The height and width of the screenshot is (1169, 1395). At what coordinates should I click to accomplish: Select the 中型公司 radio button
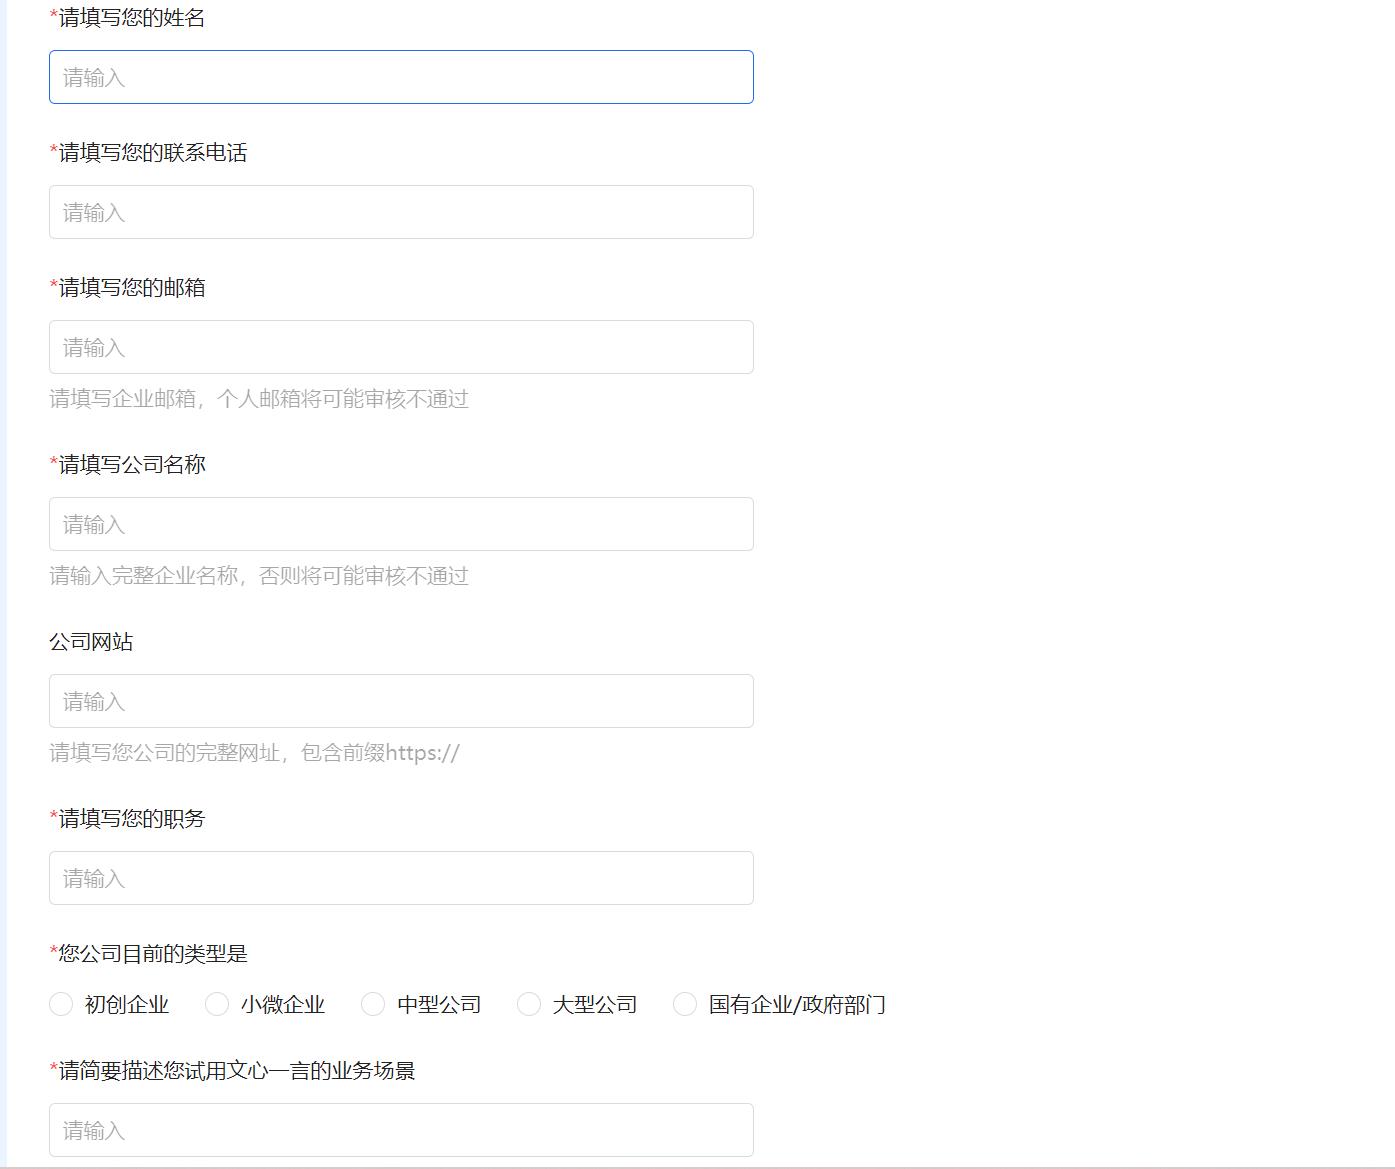click(373, 1004)
